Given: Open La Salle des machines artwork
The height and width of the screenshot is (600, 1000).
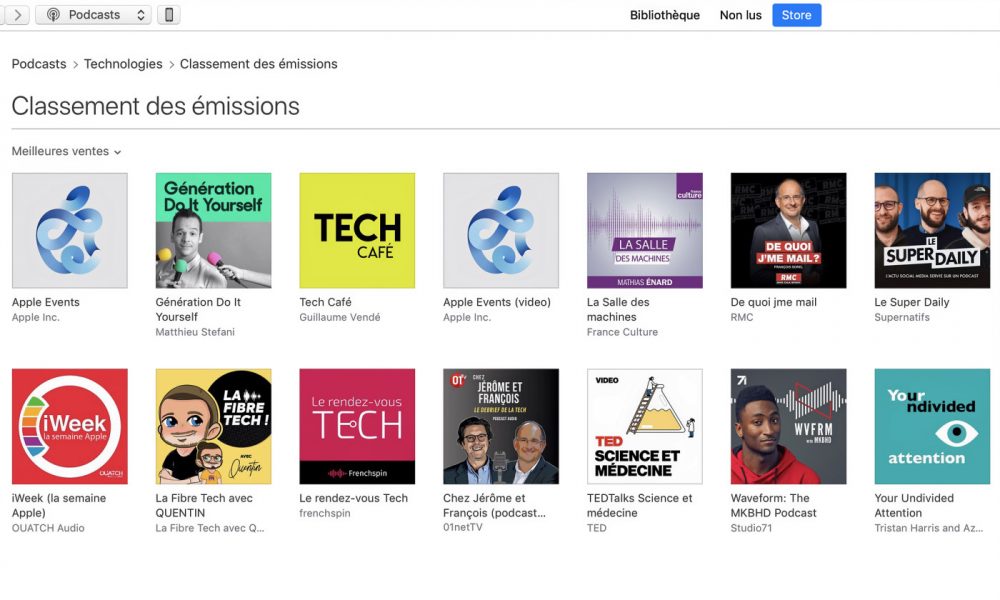Looking at the screenshot, I should pos(645,230).
